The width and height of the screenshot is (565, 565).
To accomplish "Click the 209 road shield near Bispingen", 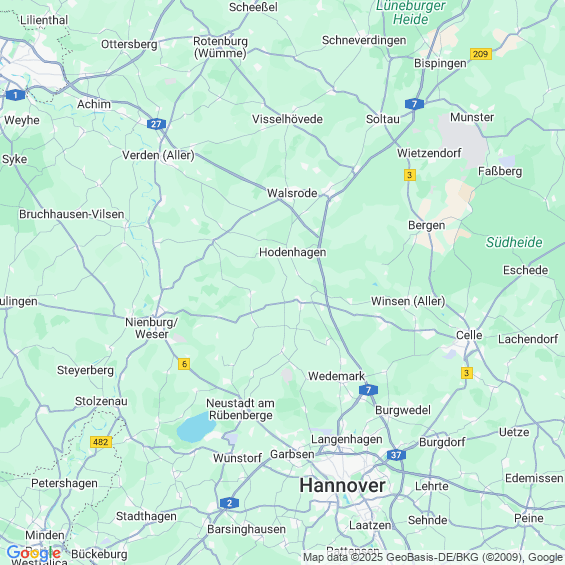I will point(481,54).
